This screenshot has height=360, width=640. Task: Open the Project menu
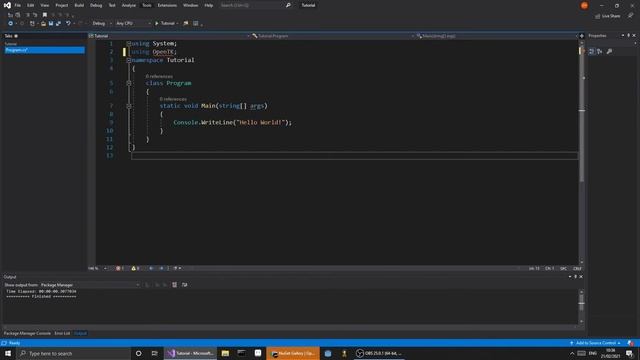point(62,5)
